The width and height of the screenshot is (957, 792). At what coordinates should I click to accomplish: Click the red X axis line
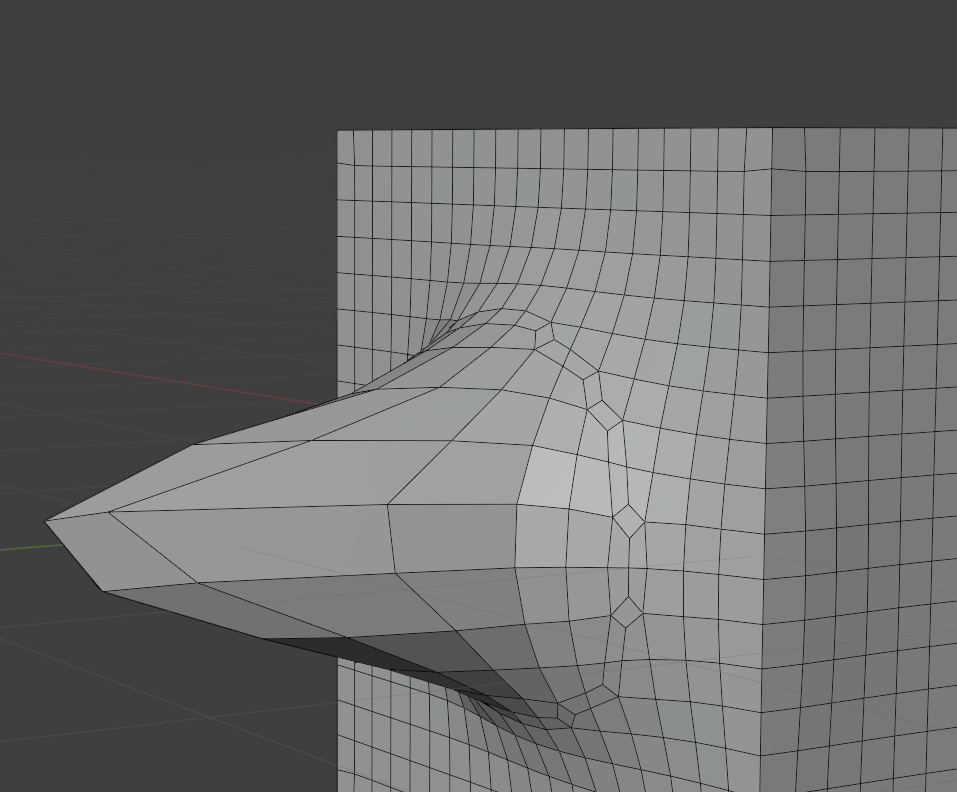[150, 378]
